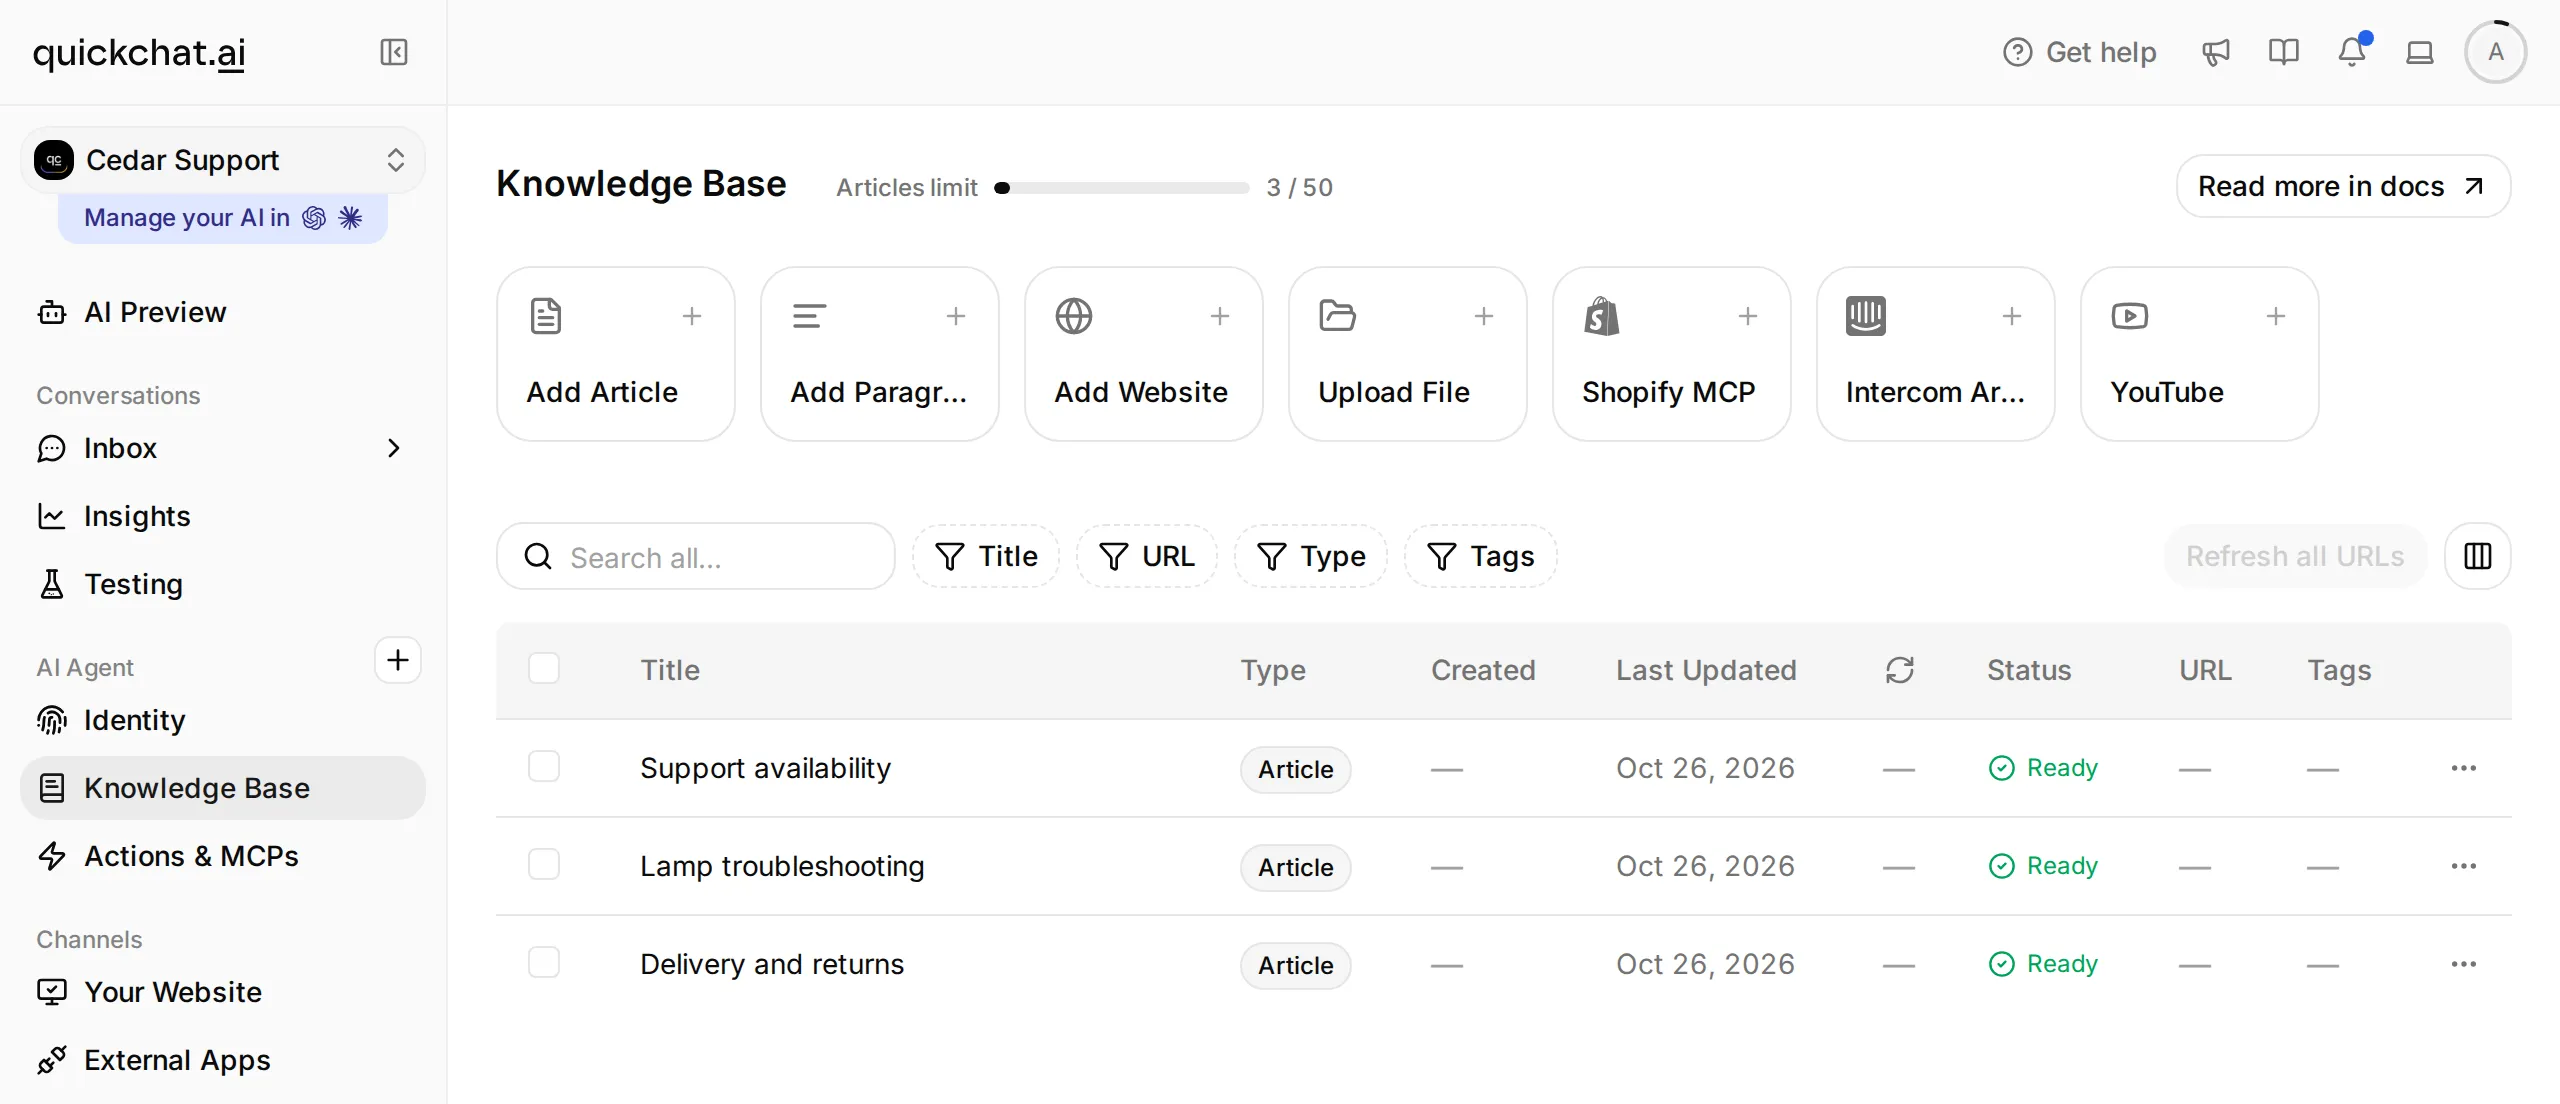Click the refresh column header icon
2560x1104 pixels.
pyautogui.click(x=1900, y=670)
